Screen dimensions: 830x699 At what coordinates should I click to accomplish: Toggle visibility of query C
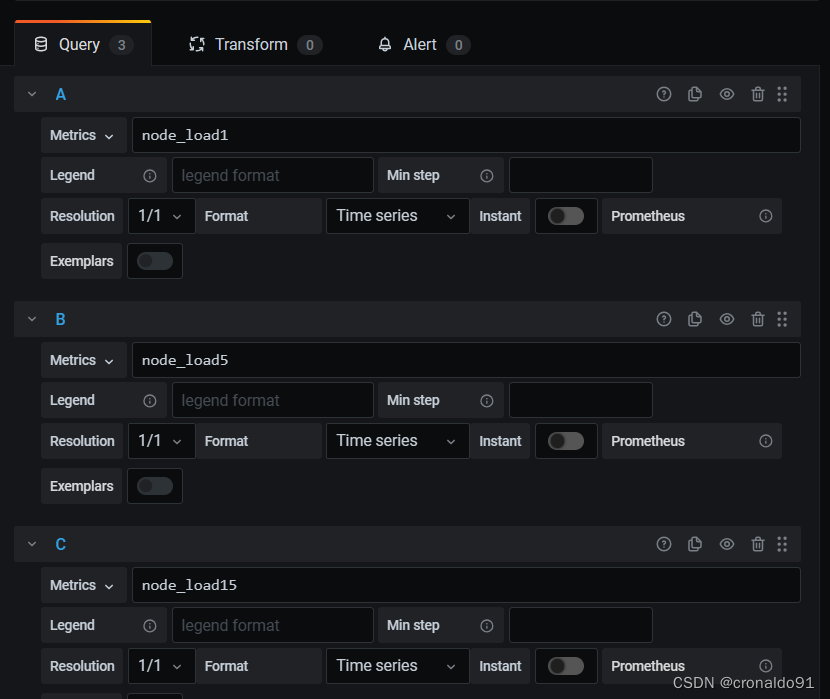727,544
